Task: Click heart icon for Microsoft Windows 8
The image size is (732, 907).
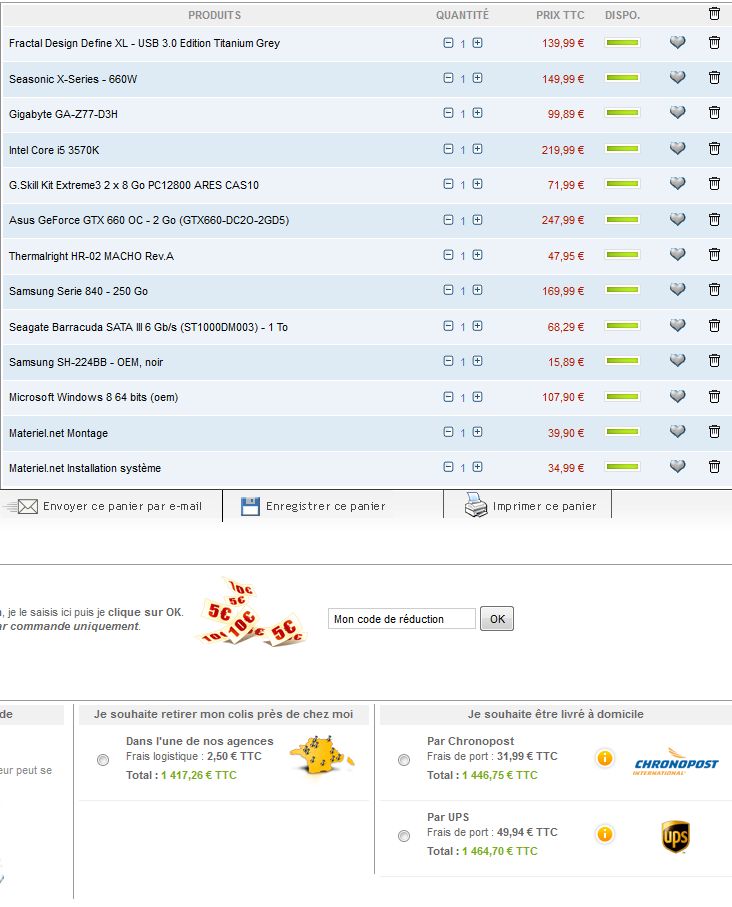Action: coord(678,396)
